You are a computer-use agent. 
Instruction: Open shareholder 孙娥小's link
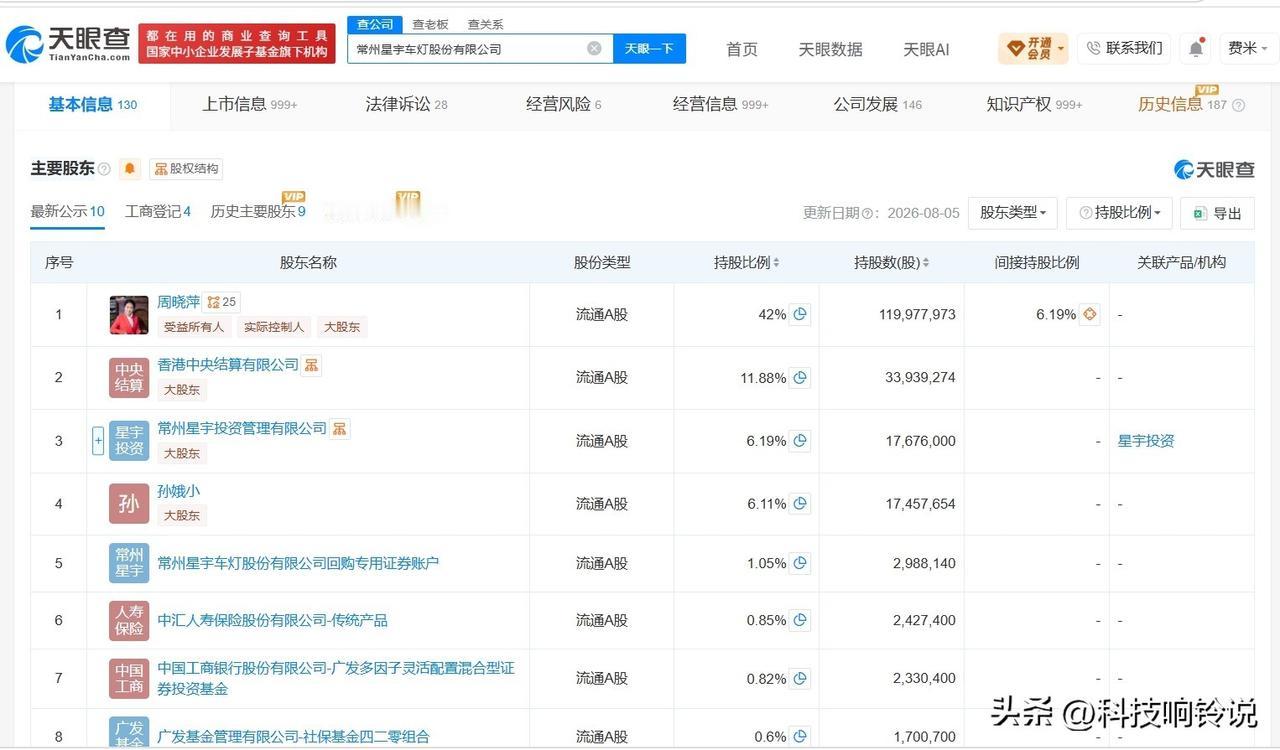(178, 491)
